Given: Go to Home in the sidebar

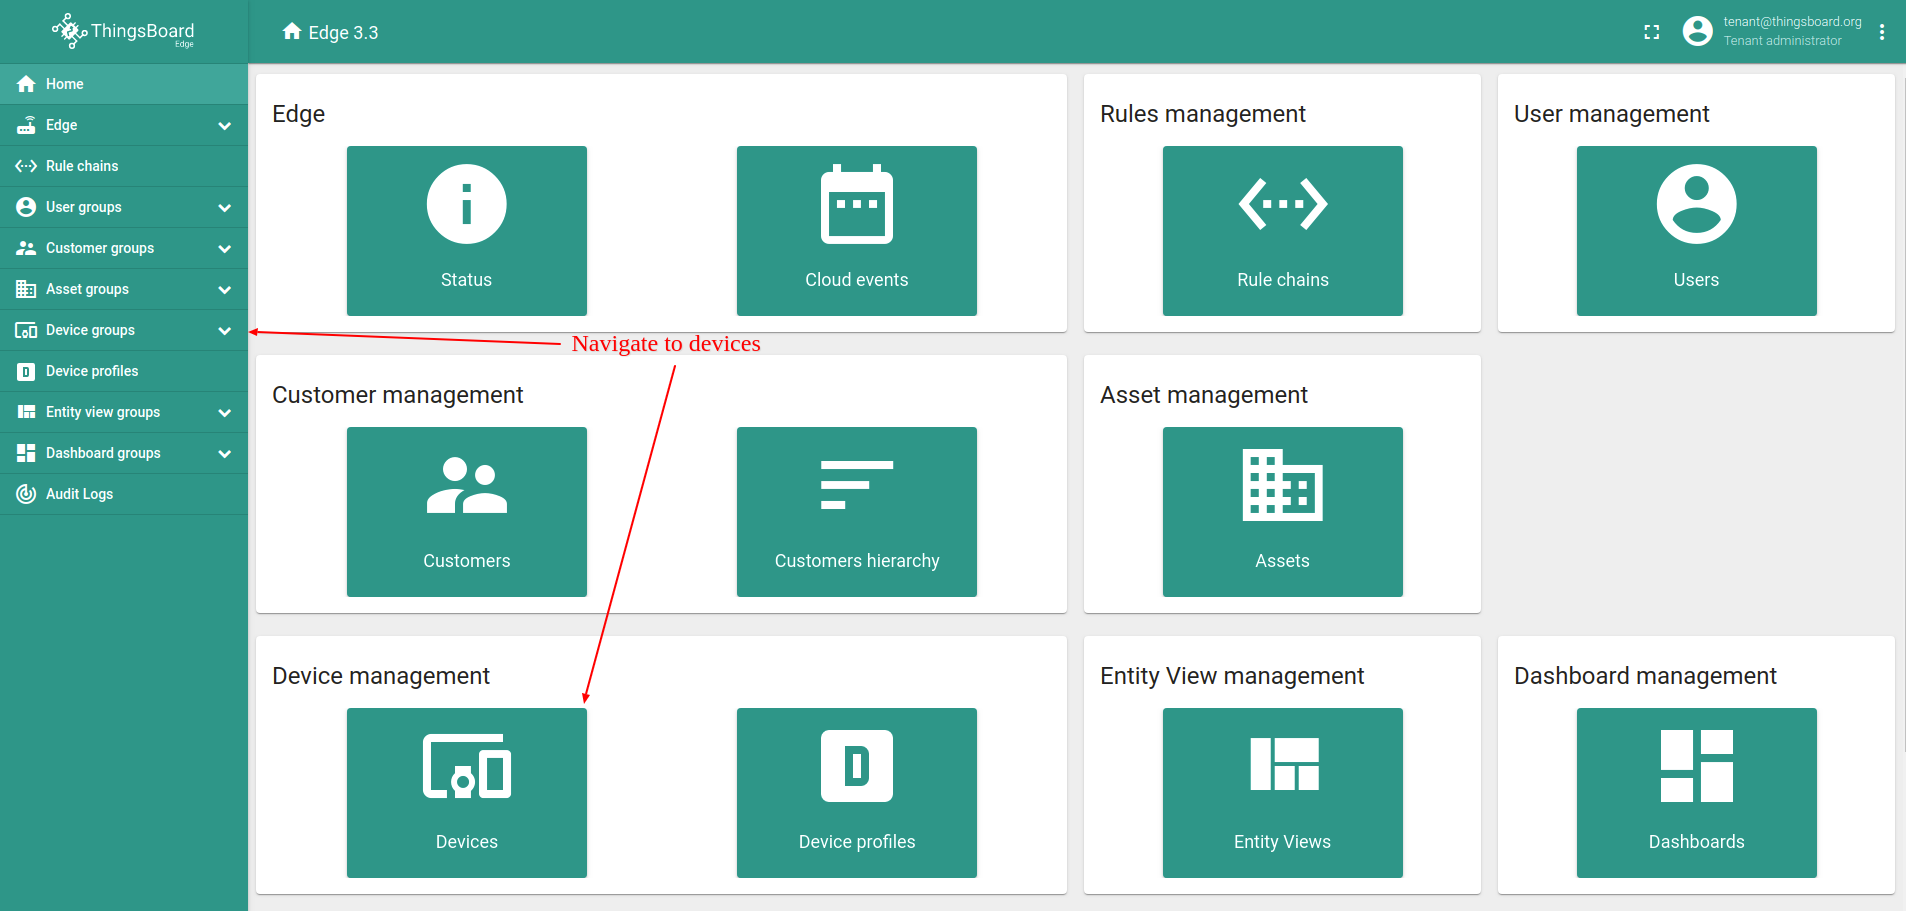Looking at the screenshot, I should (64, 84).
